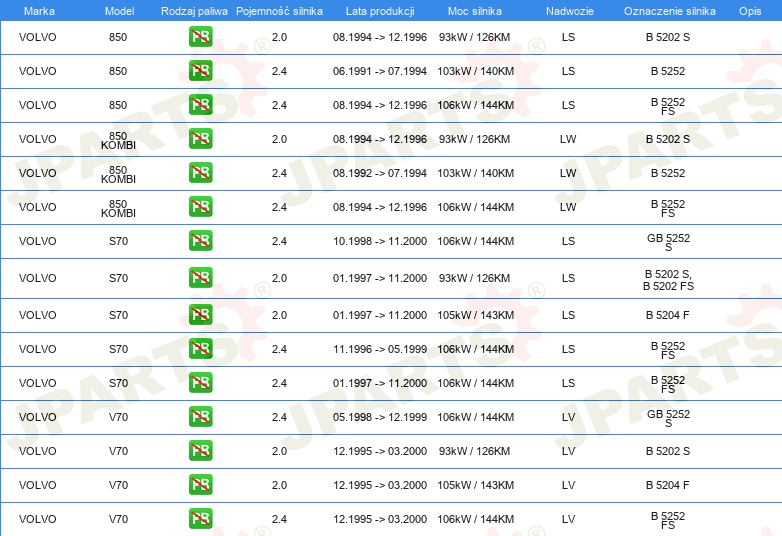
Task: Click the Model column header
Action: pyautogui.click(x=119, y=11)
